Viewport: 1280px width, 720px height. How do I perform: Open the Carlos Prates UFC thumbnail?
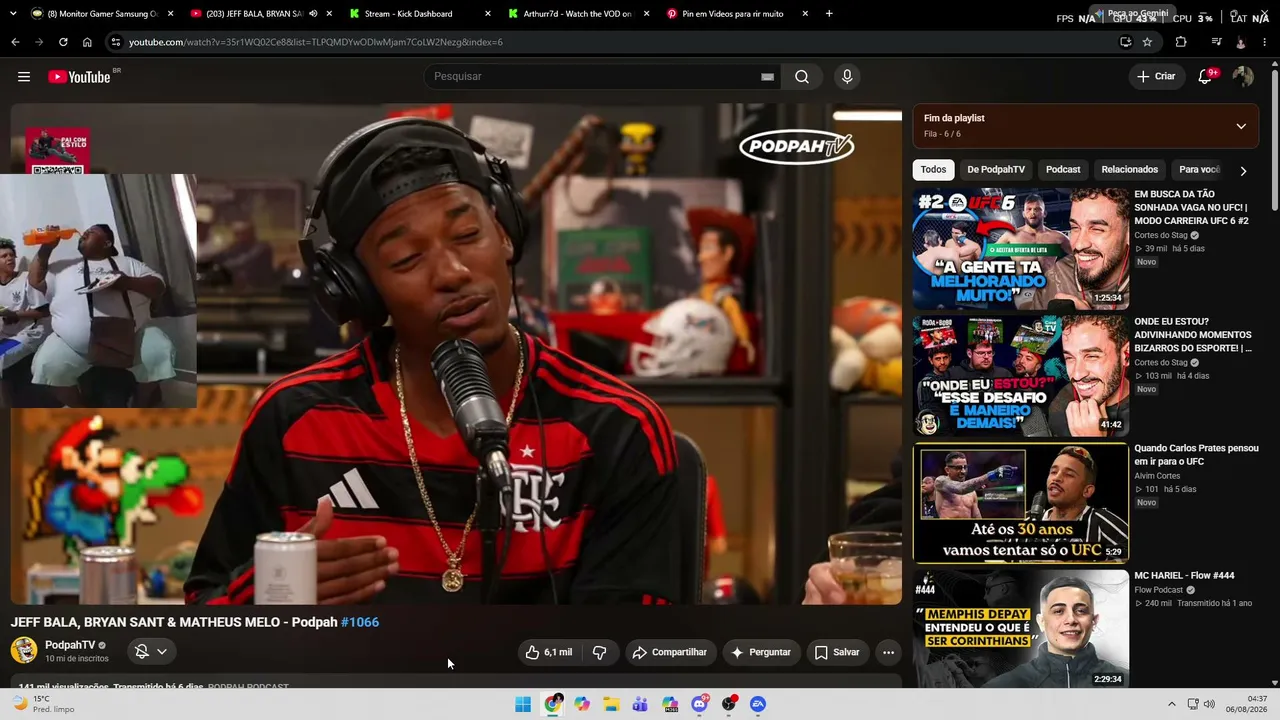1021,503
